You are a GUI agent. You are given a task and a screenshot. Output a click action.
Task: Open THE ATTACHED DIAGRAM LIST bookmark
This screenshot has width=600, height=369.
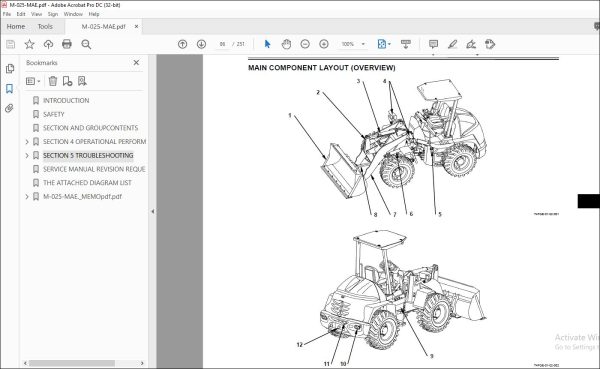click(x=87, y=183)
